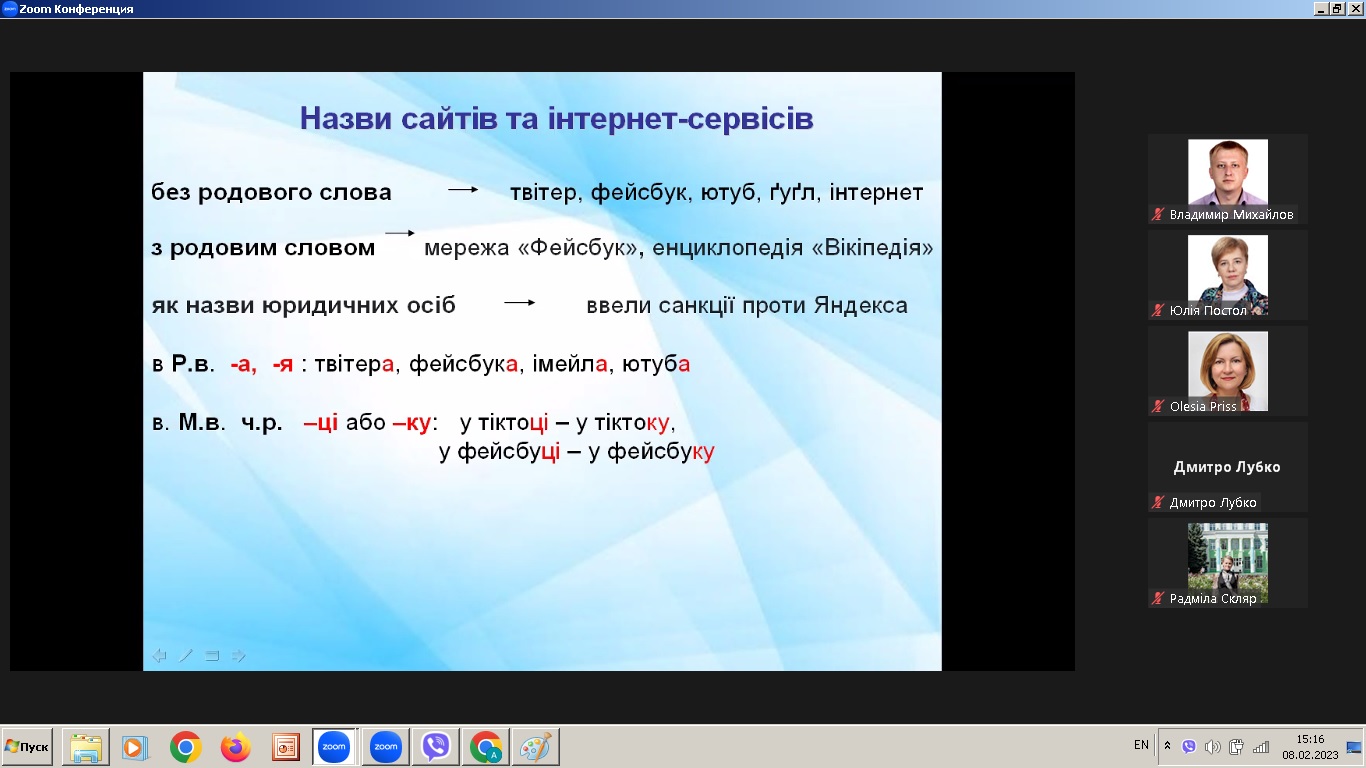Open the volume control in the system tray
This screenshot has width=1366, height=768.
pyautogui.click(x=1213, y=746)
